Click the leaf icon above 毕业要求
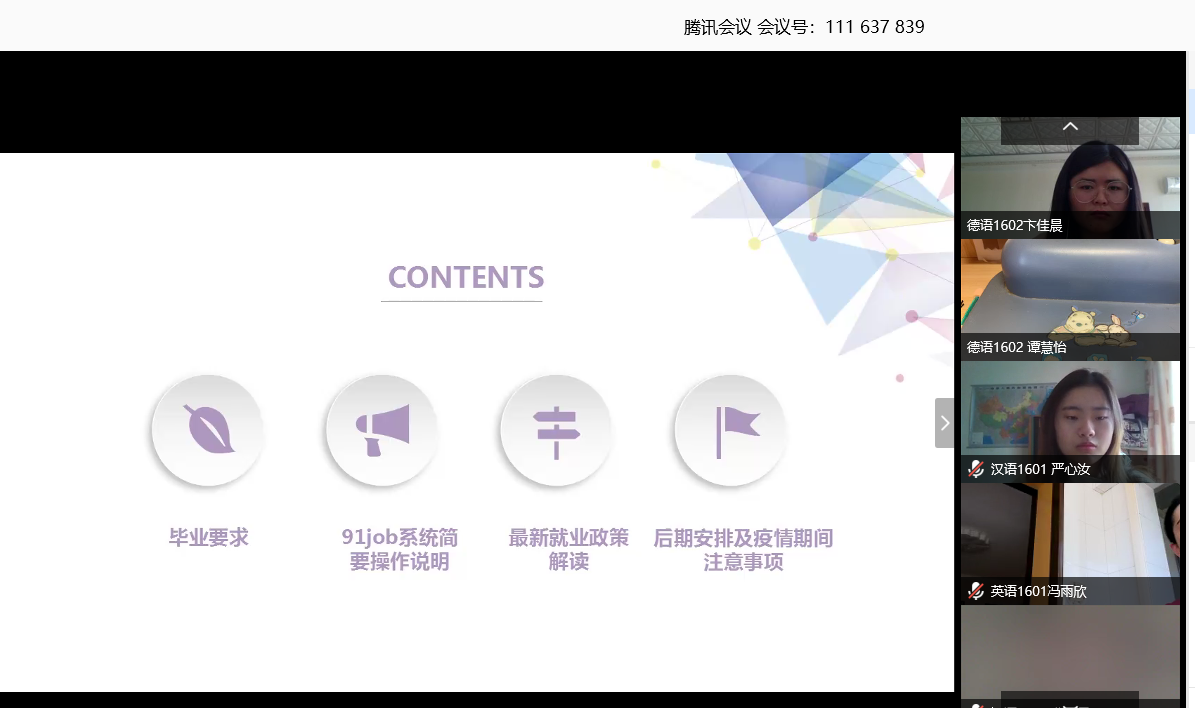 (x=207, y=430)
